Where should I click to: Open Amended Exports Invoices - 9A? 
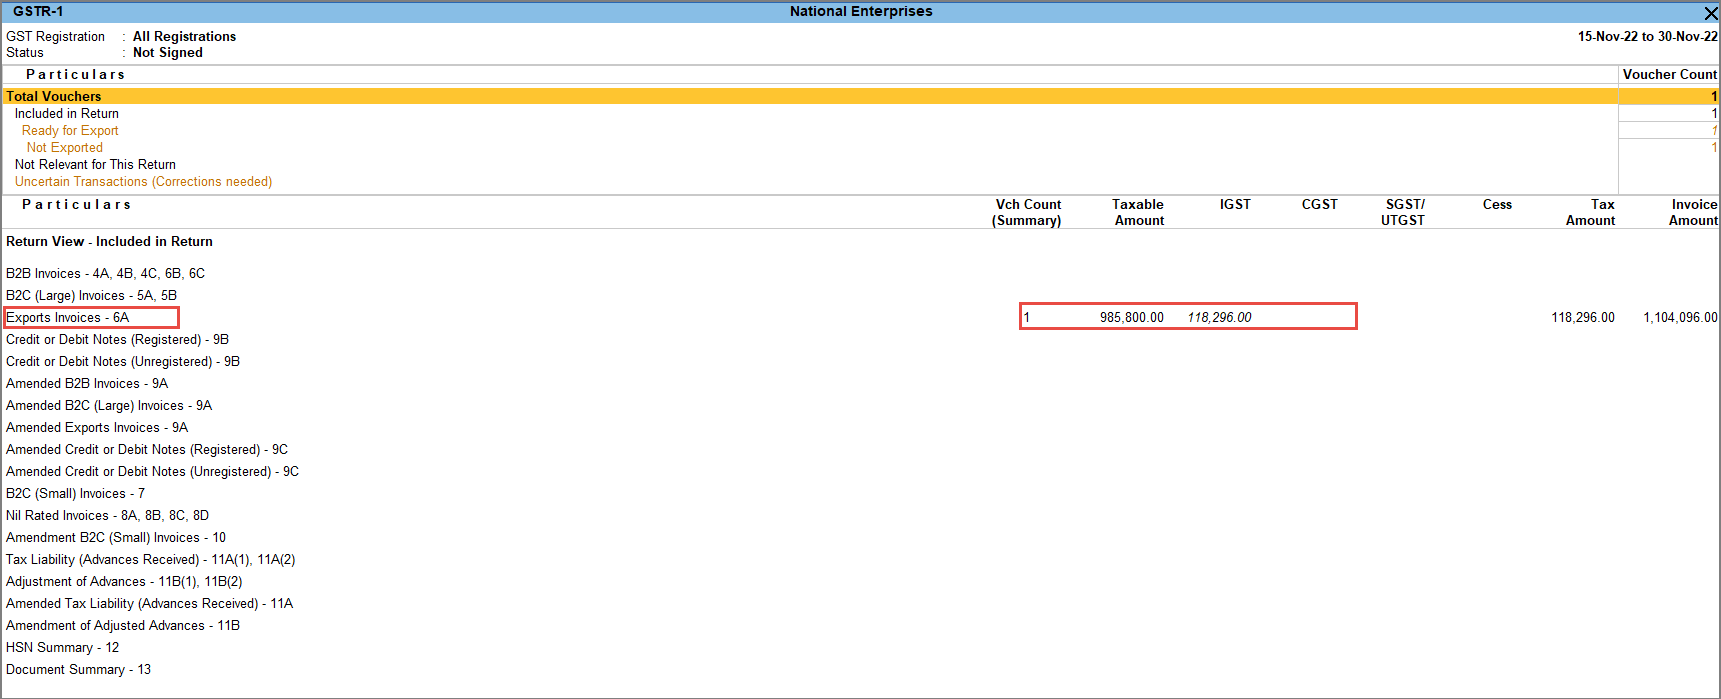point(97,427)
